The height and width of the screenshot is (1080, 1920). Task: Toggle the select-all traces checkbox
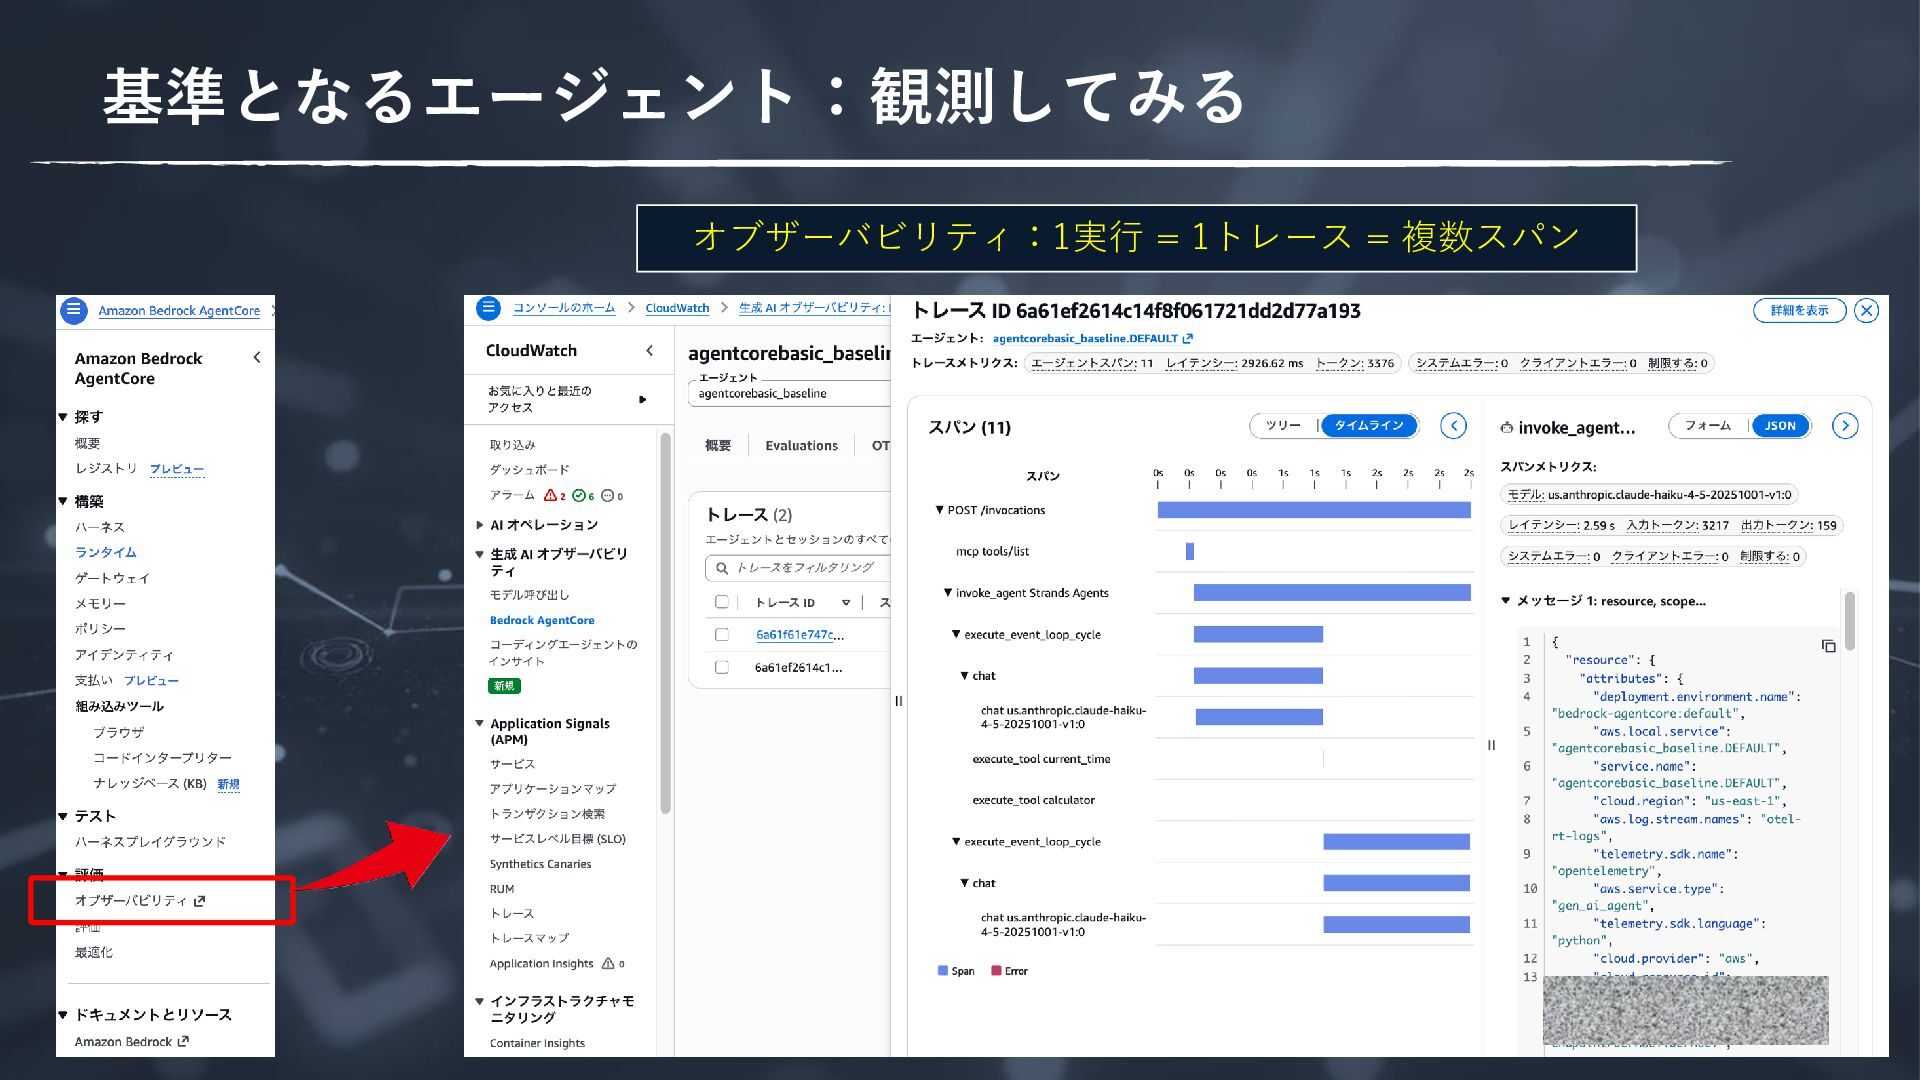(722, 602)
